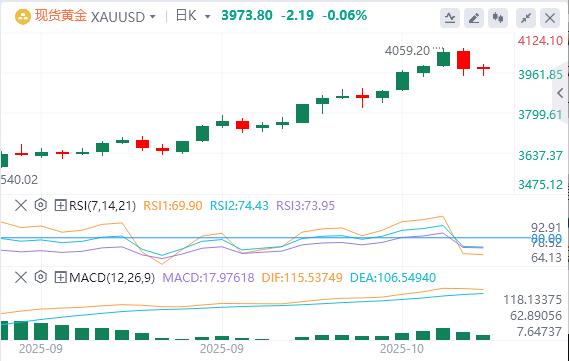Open RSI indicator settings

(41, 205)
